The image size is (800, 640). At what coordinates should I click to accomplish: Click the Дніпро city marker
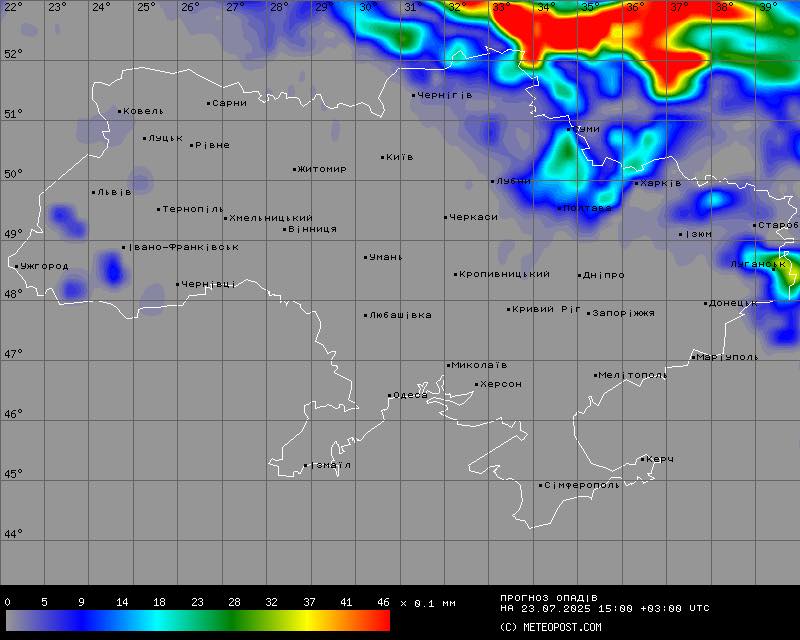(580, 275)
